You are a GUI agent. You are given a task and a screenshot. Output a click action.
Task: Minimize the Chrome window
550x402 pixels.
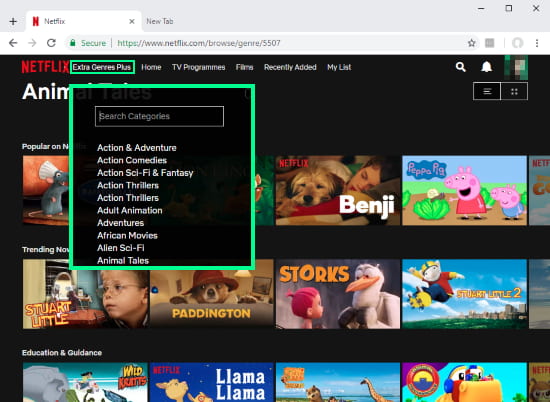tap(481, 8)
